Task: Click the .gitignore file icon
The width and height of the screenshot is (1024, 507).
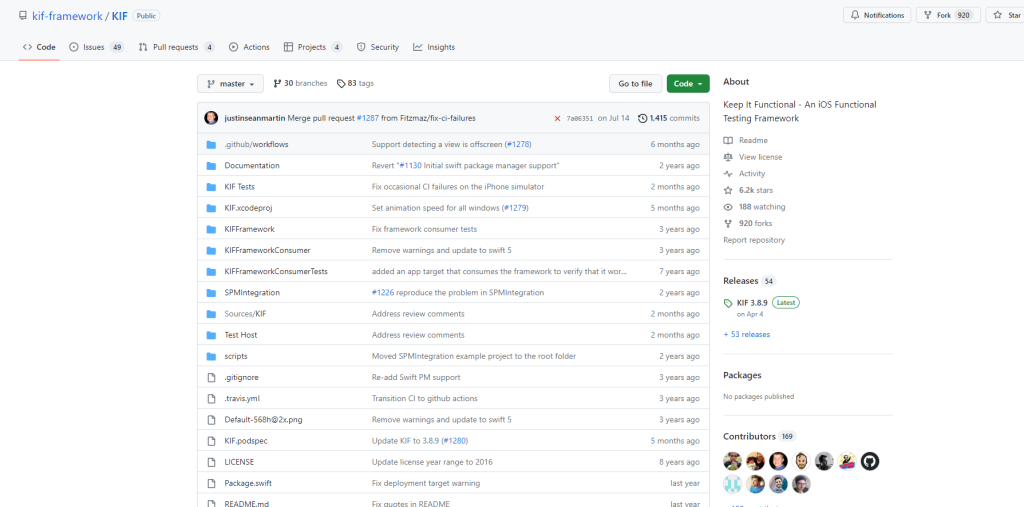Action: click(x=211, y=377)
